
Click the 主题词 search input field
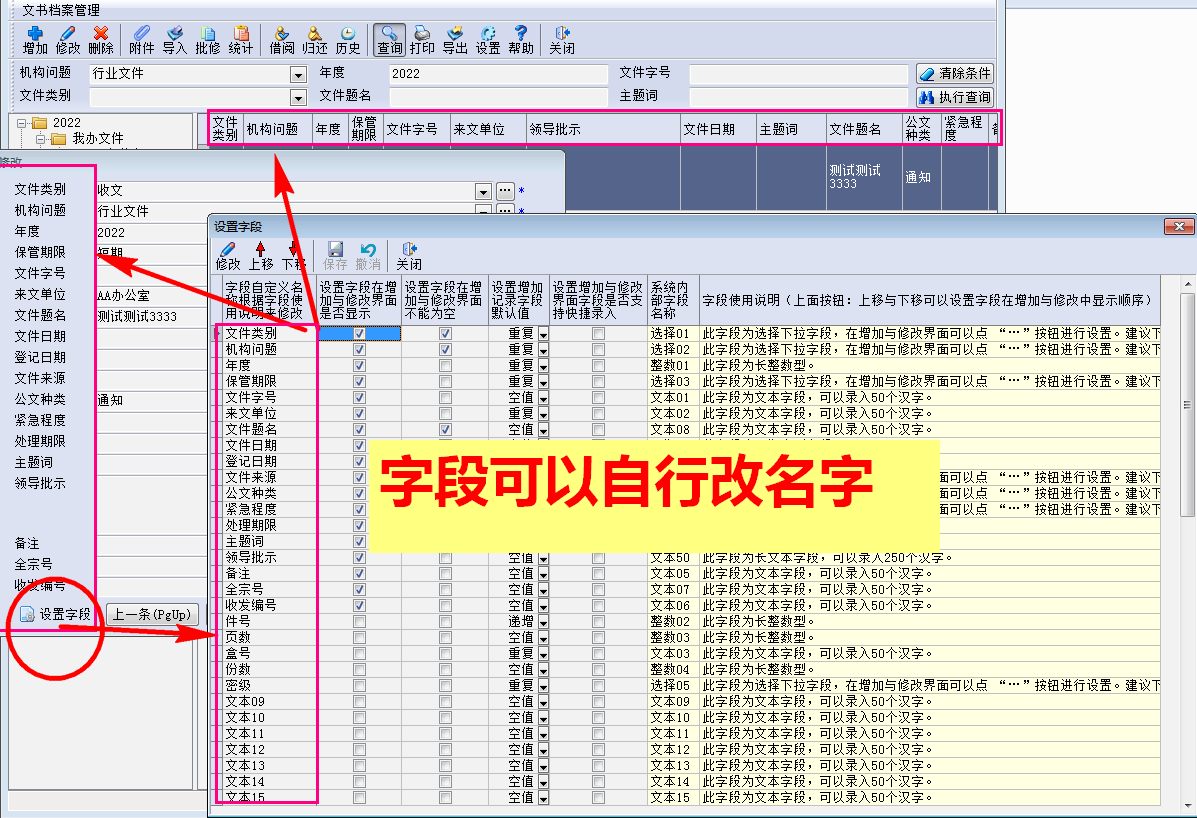click(798, 97)
